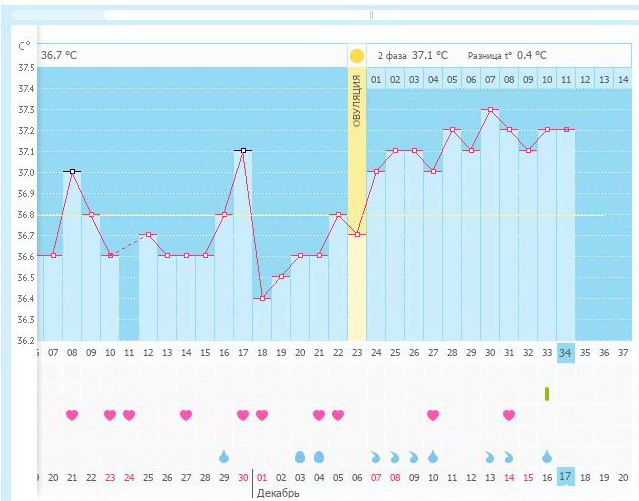Select the highlighted cycle day 34 cell

click(566, 352)
